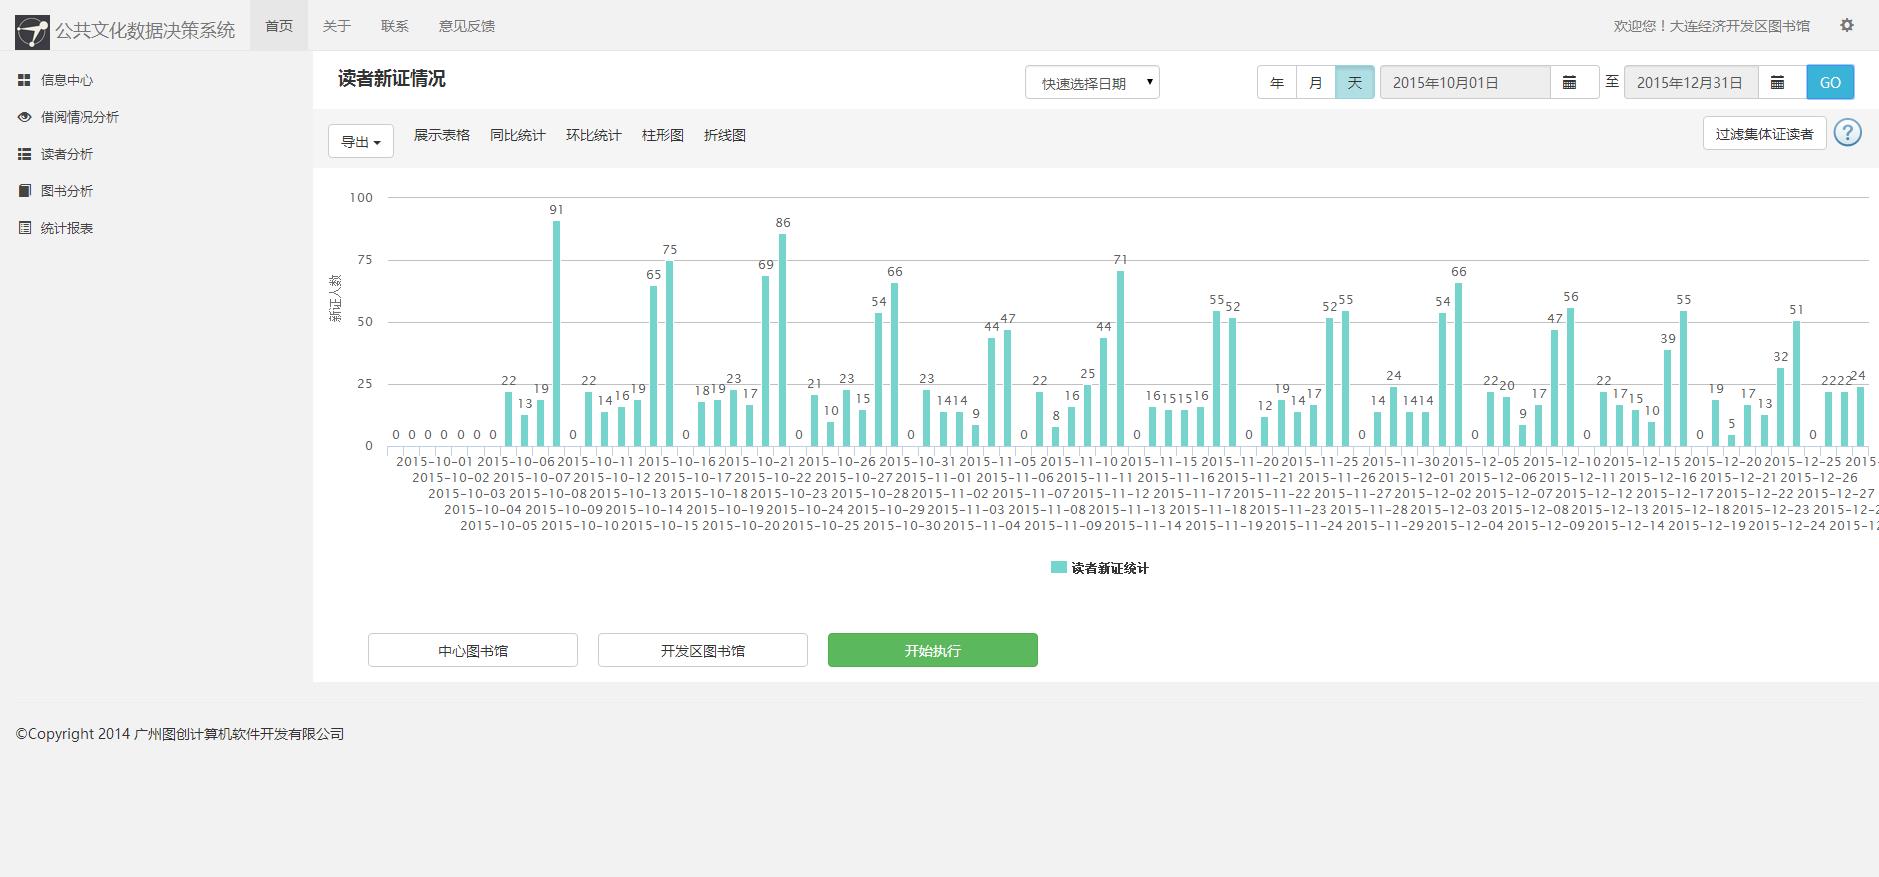
Task: Switch to 展示表格 view
Action: (x=442, y=135)
